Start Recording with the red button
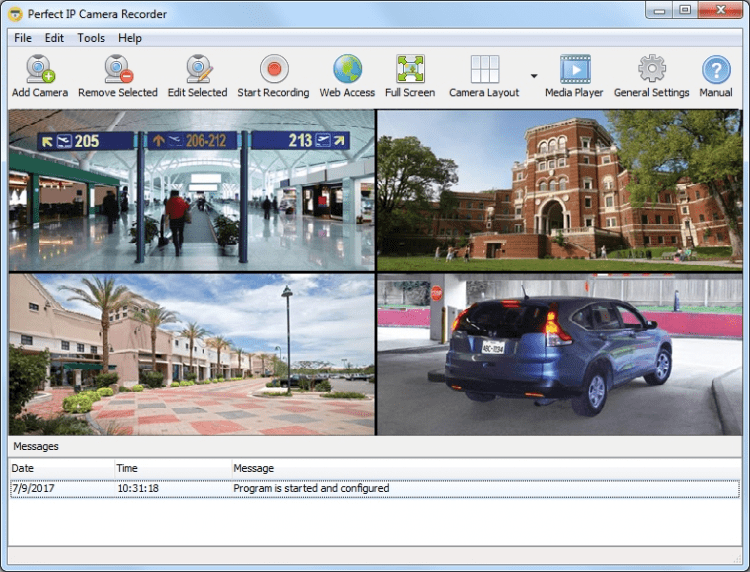Image resolution: width=750 pixels, height=572 pixels. tap(273, 70)
